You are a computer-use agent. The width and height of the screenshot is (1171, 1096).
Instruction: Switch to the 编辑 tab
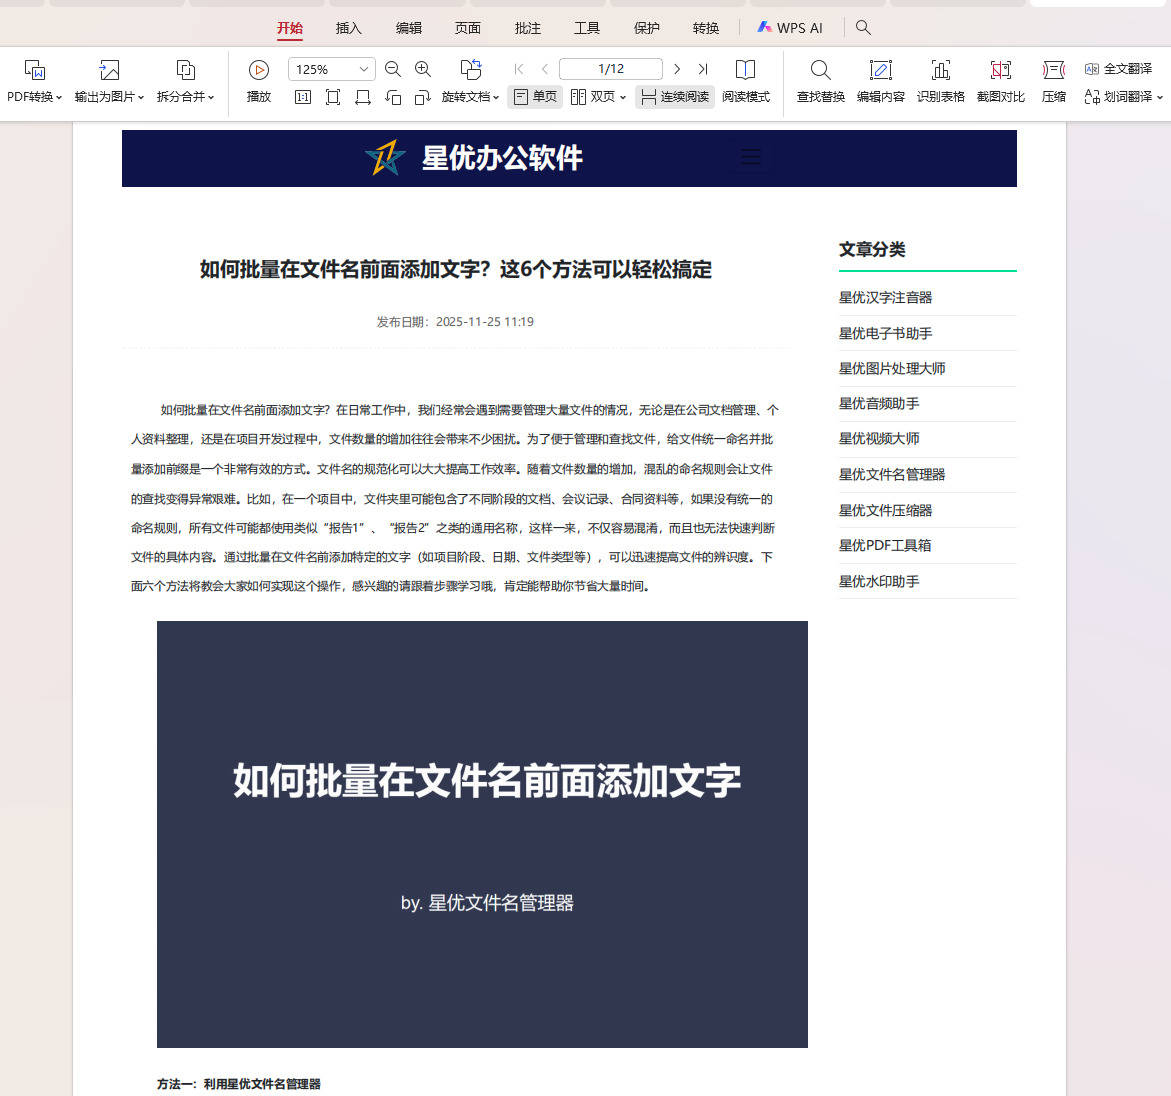[409, 28]
